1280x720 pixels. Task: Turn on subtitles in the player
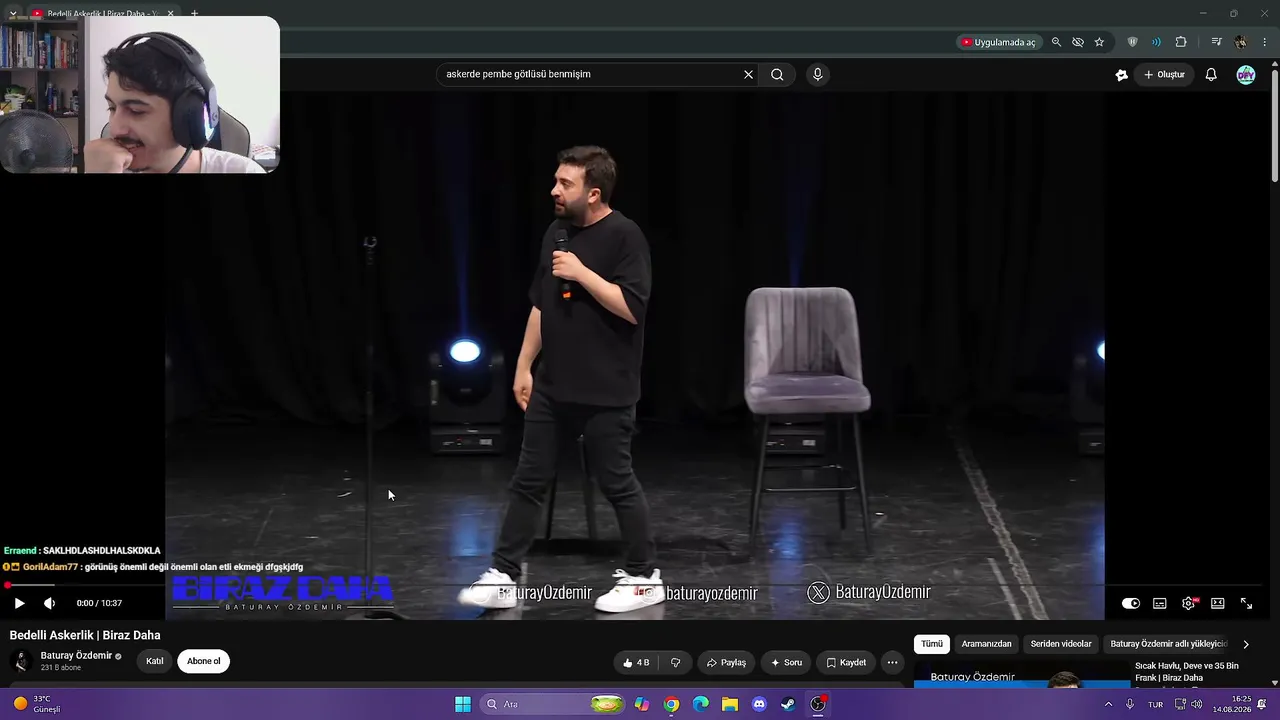point(1160,603)
